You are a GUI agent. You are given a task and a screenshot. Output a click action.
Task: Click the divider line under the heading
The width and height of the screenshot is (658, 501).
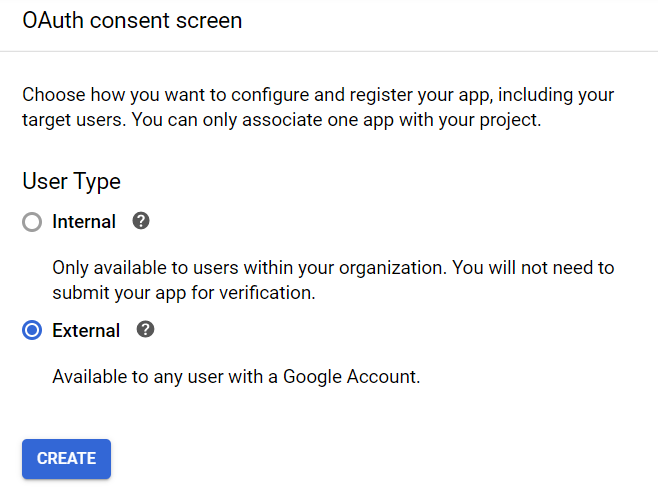point(329,51)
